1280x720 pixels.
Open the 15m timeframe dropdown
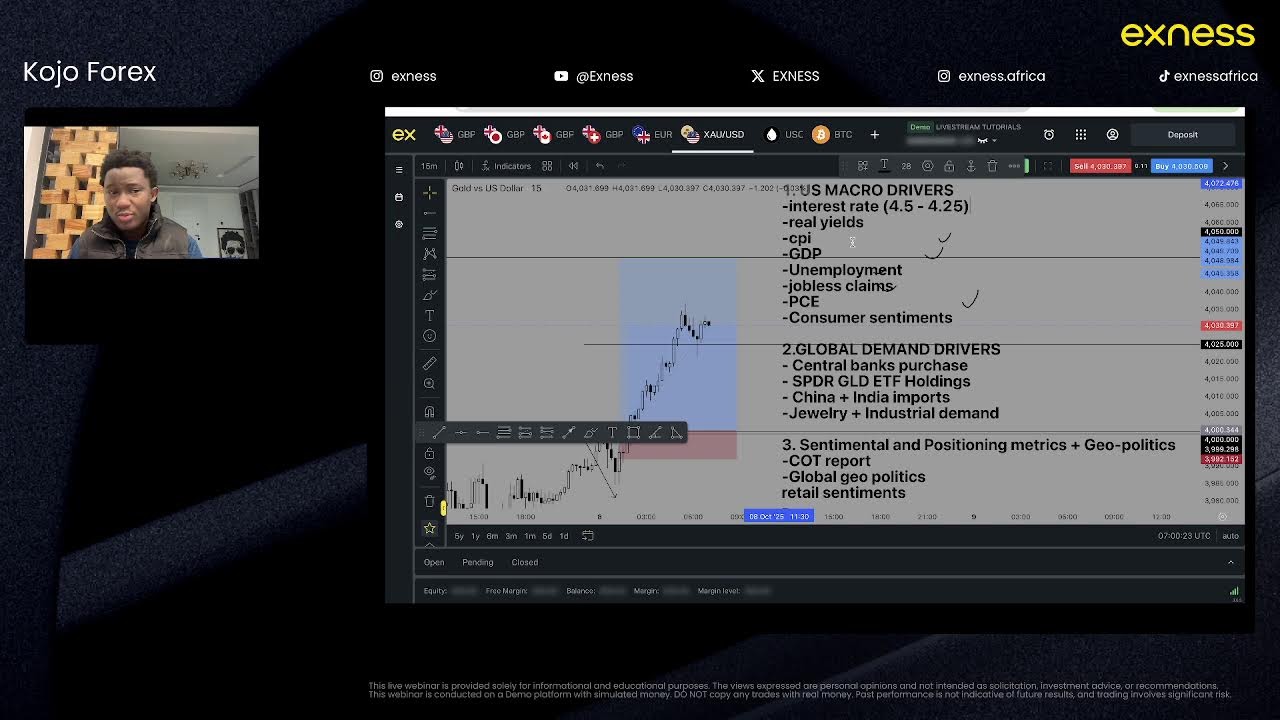click(x=429, y=166)
